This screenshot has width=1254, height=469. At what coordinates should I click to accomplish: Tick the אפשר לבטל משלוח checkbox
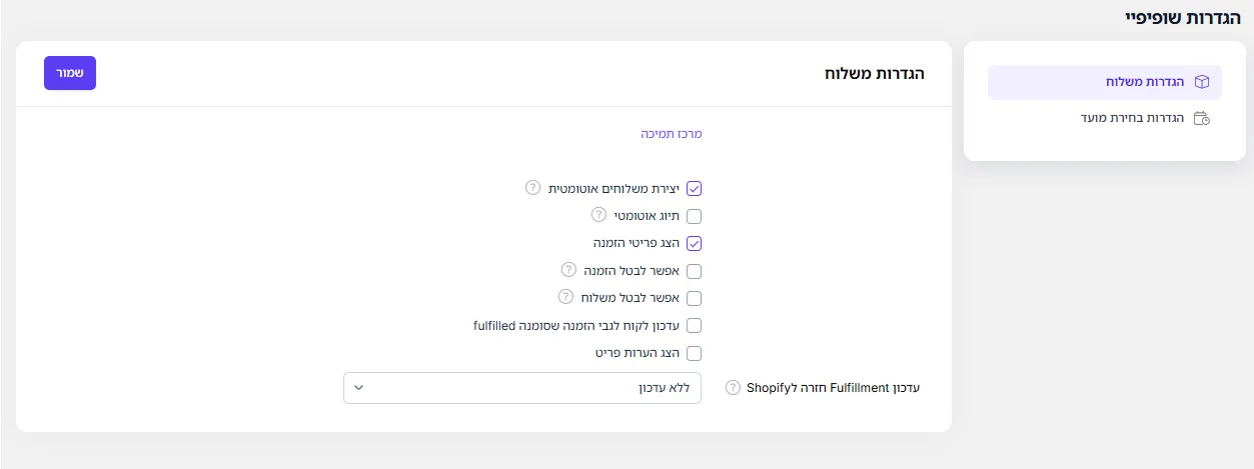tap(694, 298)
